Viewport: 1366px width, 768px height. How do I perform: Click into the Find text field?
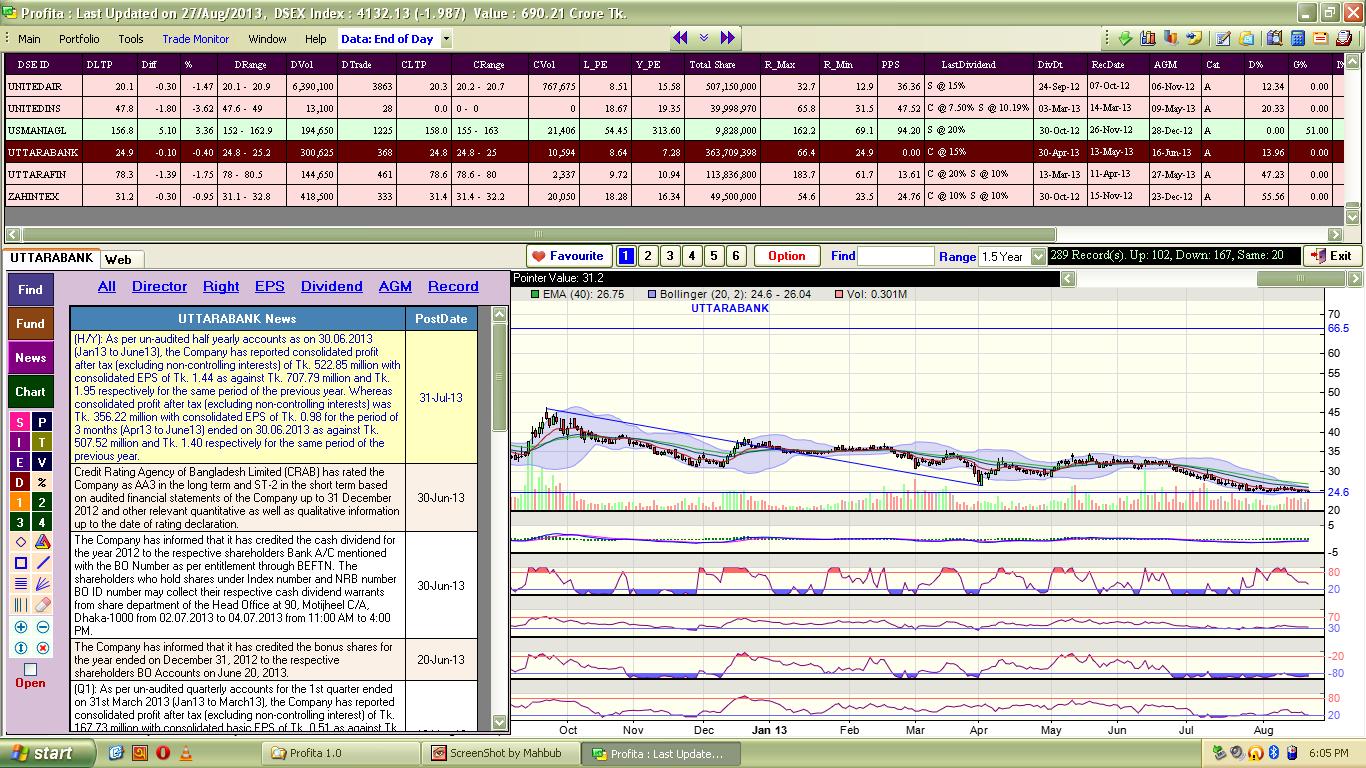(896, 256)
